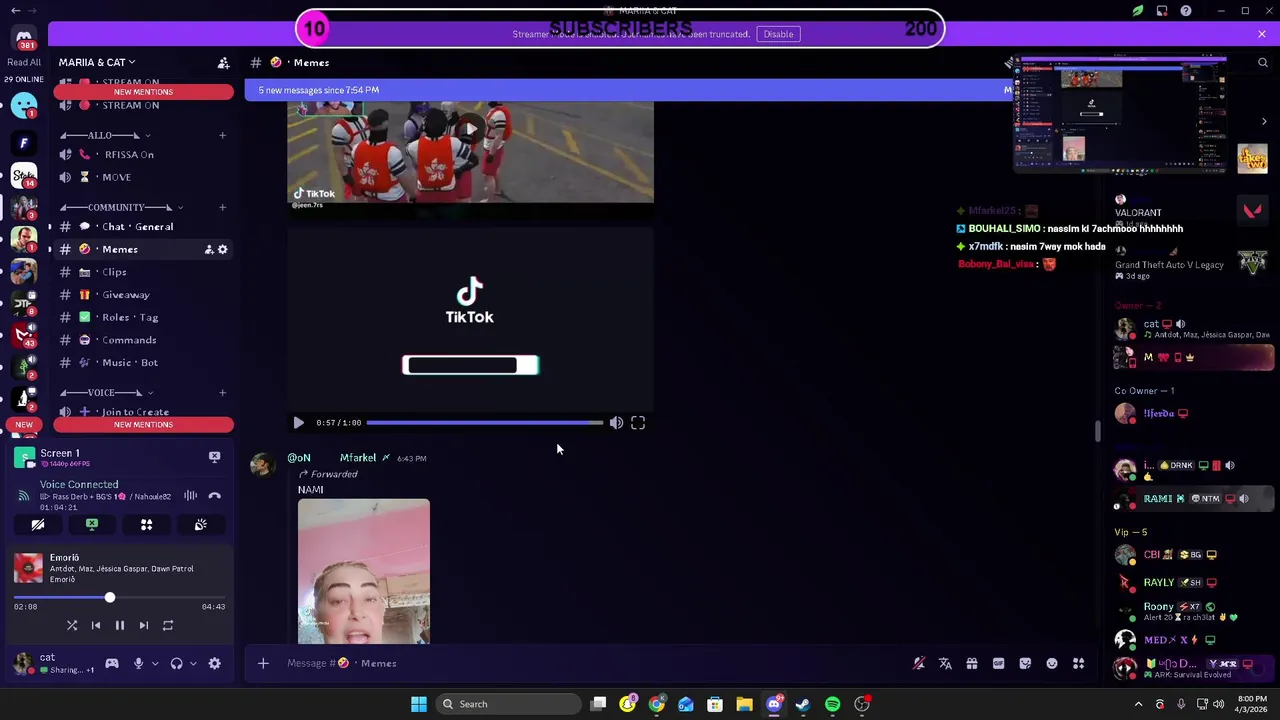Open Chat General channel
The width and height of the screenshot is (1280, 720).
(x=143, y=227)
